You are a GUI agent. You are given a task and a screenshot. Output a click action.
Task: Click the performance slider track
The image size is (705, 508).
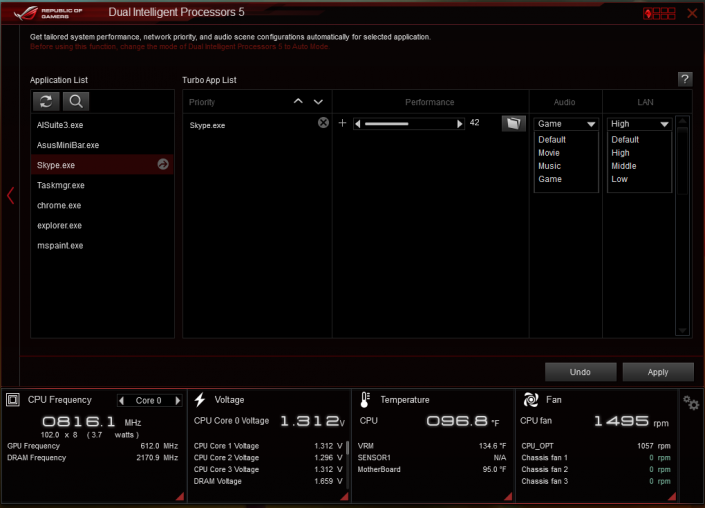pyautogui.click(x=409, y=124)
